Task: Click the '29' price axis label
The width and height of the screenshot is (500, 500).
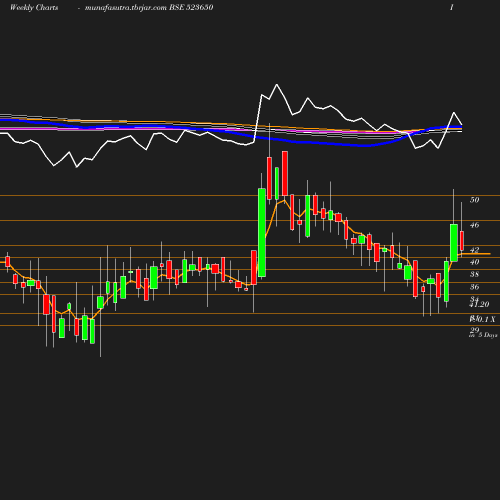Action: (474, 330)
